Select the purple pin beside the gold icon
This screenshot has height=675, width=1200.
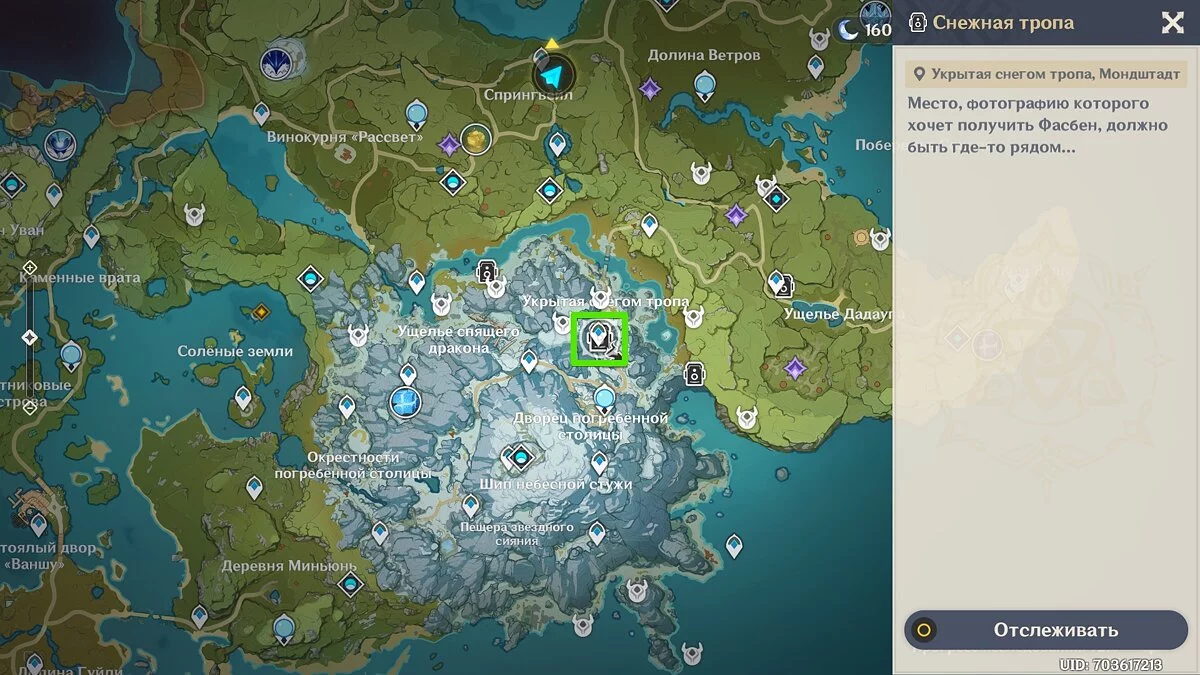[449, 145]
